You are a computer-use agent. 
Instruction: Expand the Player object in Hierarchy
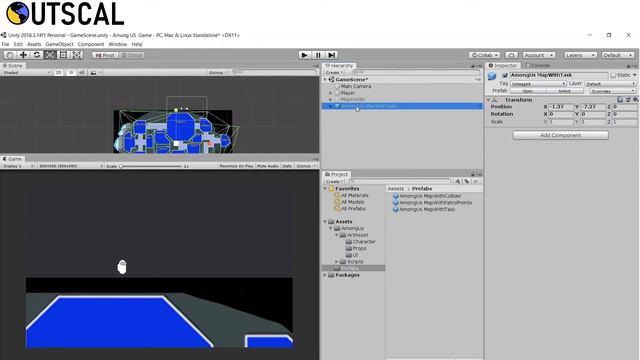(331, 93)
